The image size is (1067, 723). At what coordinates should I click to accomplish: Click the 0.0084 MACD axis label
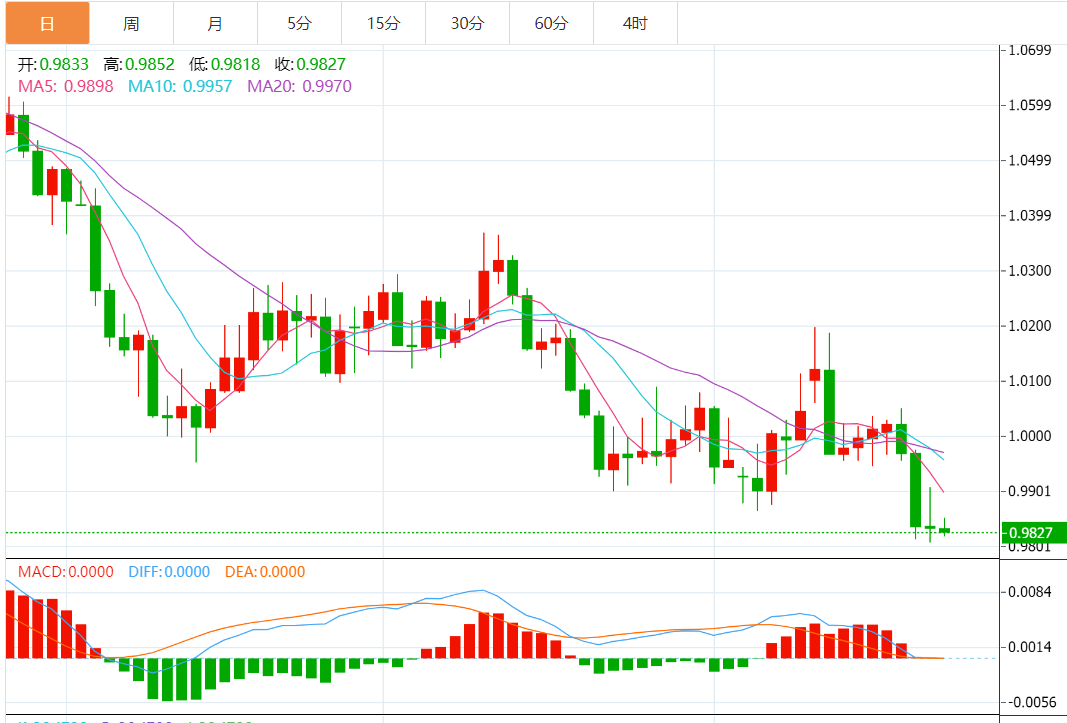(1030, 592)
